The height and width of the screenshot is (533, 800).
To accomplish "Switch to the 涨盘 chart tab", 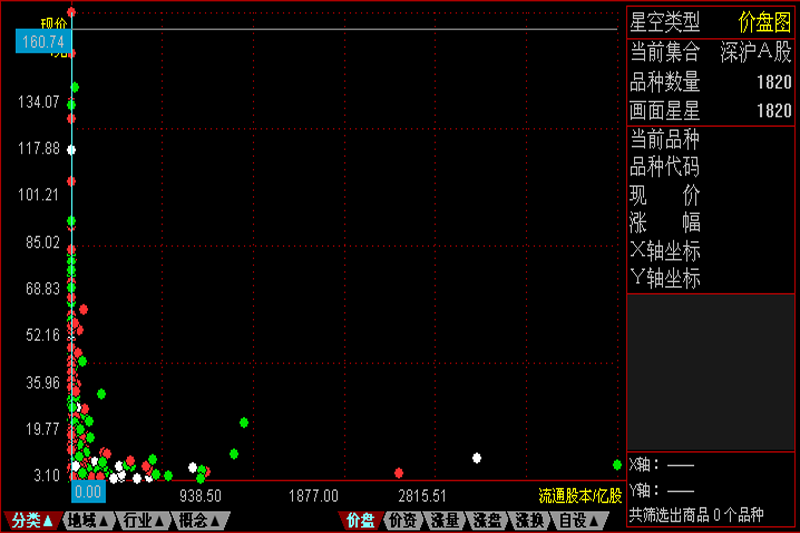I will pyautogui.click(x=487, y=521).
